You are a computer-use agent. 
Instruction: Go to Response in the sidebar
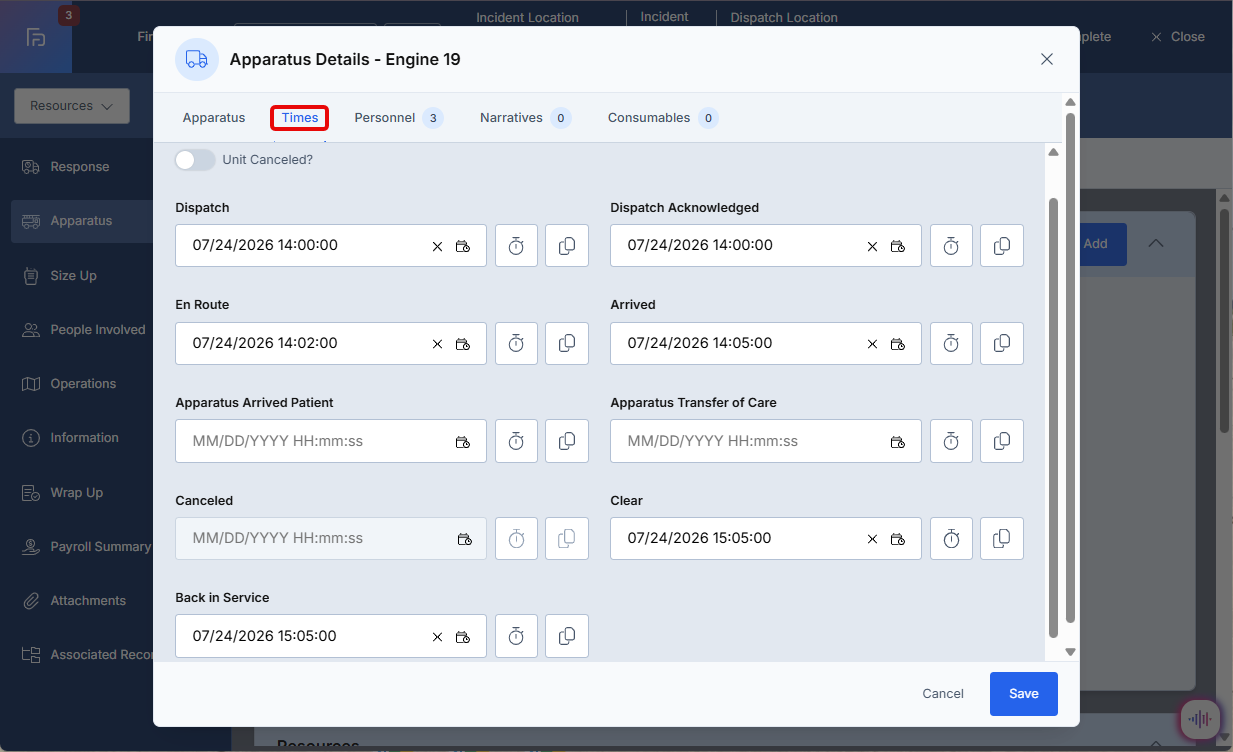click(x=80, y=167)
